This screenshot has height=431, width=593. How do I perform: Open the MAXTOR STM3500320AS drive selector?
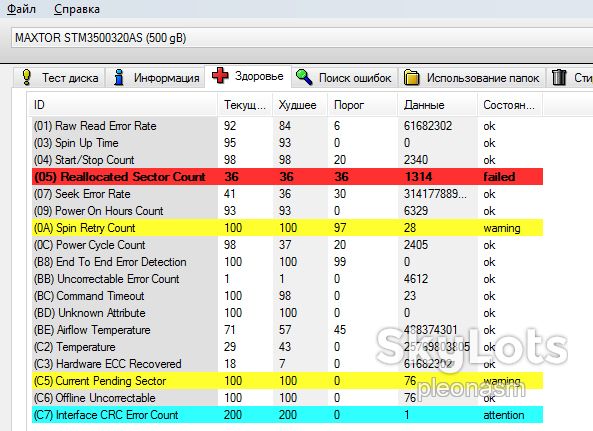click(x=302, y=38)
